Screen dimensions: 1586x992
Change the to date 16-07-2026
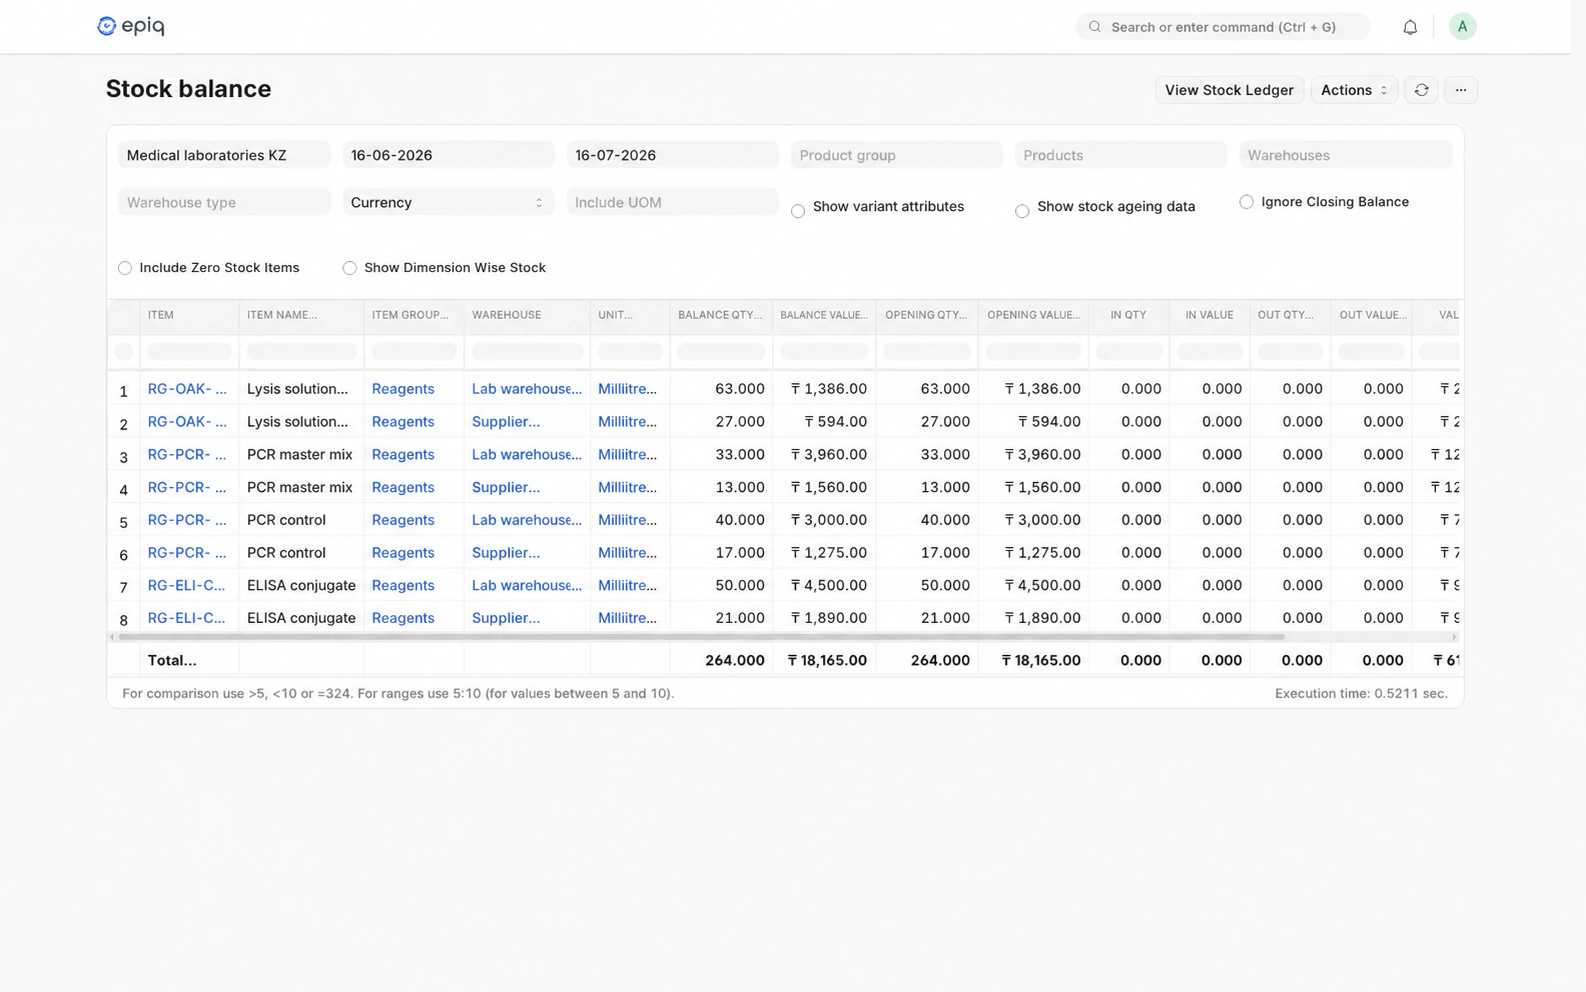coord(672,155)
